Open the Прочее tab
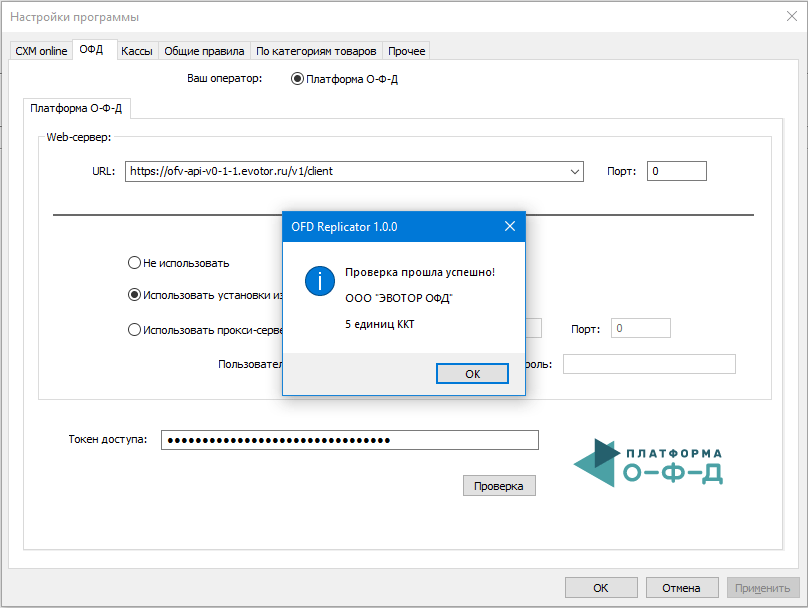Image resolution: width=808 pixels, height=608 pixels. (406, 51)
